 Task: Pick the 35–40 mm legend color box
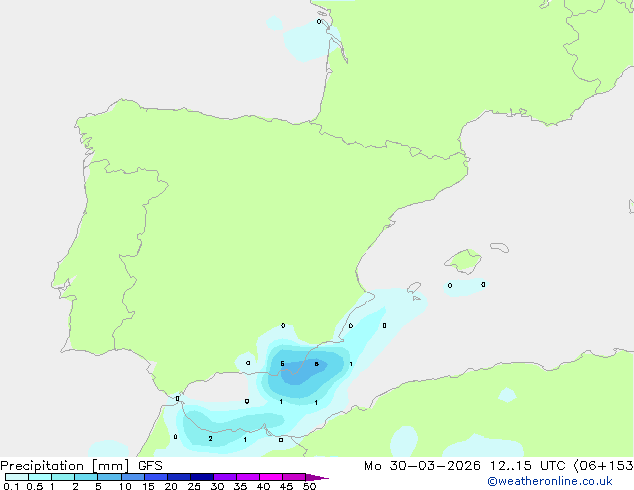coord(248,477)
